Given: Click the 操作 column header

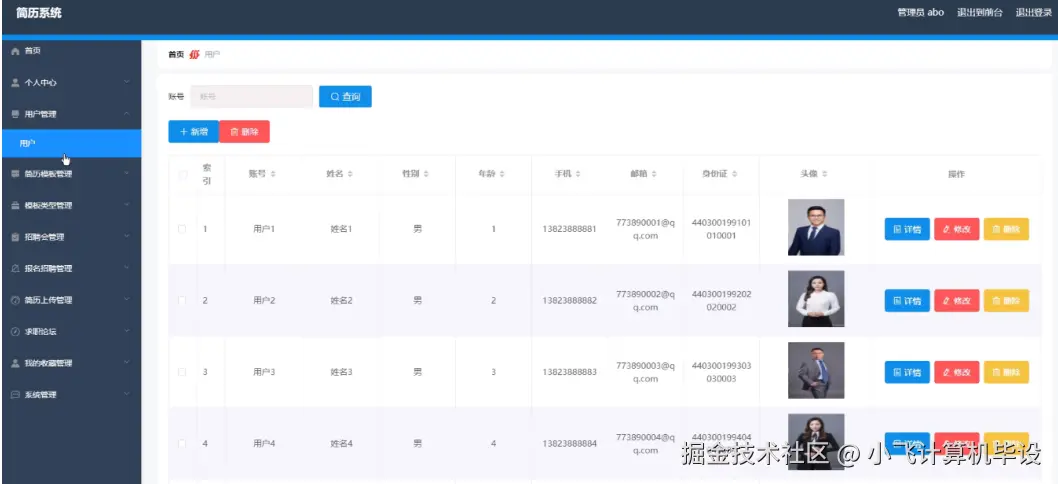Looking at the screenshot, I should pos(956,174).
